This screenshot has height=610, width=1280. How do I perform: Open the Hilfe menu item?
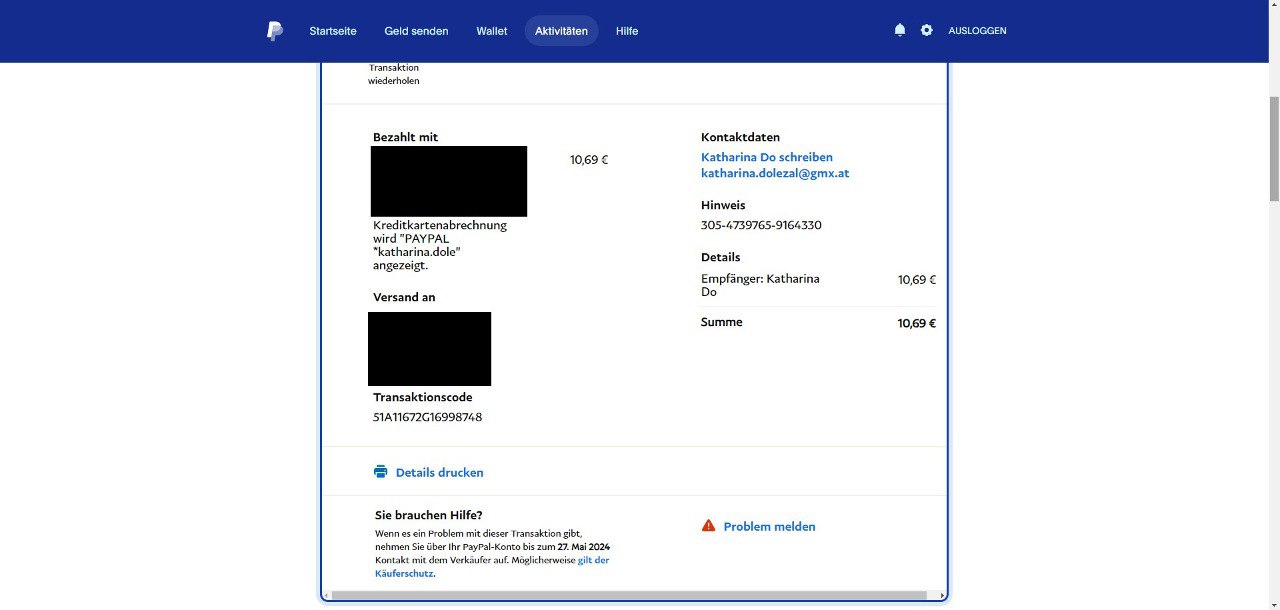point(627,31)
